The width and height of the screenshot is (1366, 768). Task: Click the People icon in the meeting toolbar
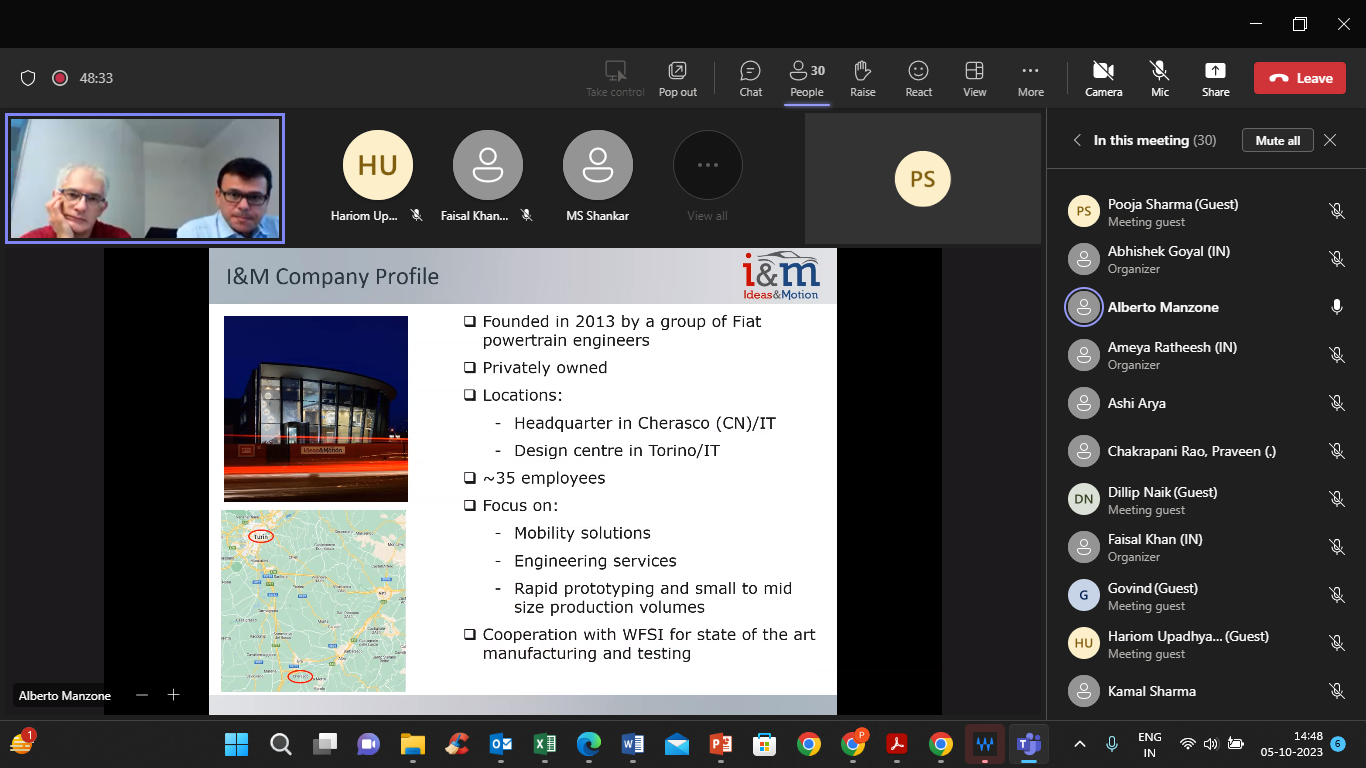806,77
